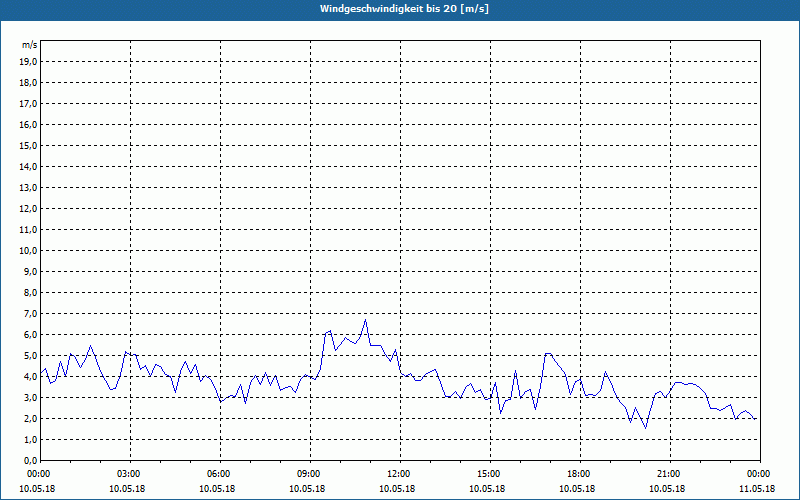The height and width of the screenshot is (500, 800).
Task: Click the "00:00" label above 10.05.18
Action: click(x=38, y=474)
